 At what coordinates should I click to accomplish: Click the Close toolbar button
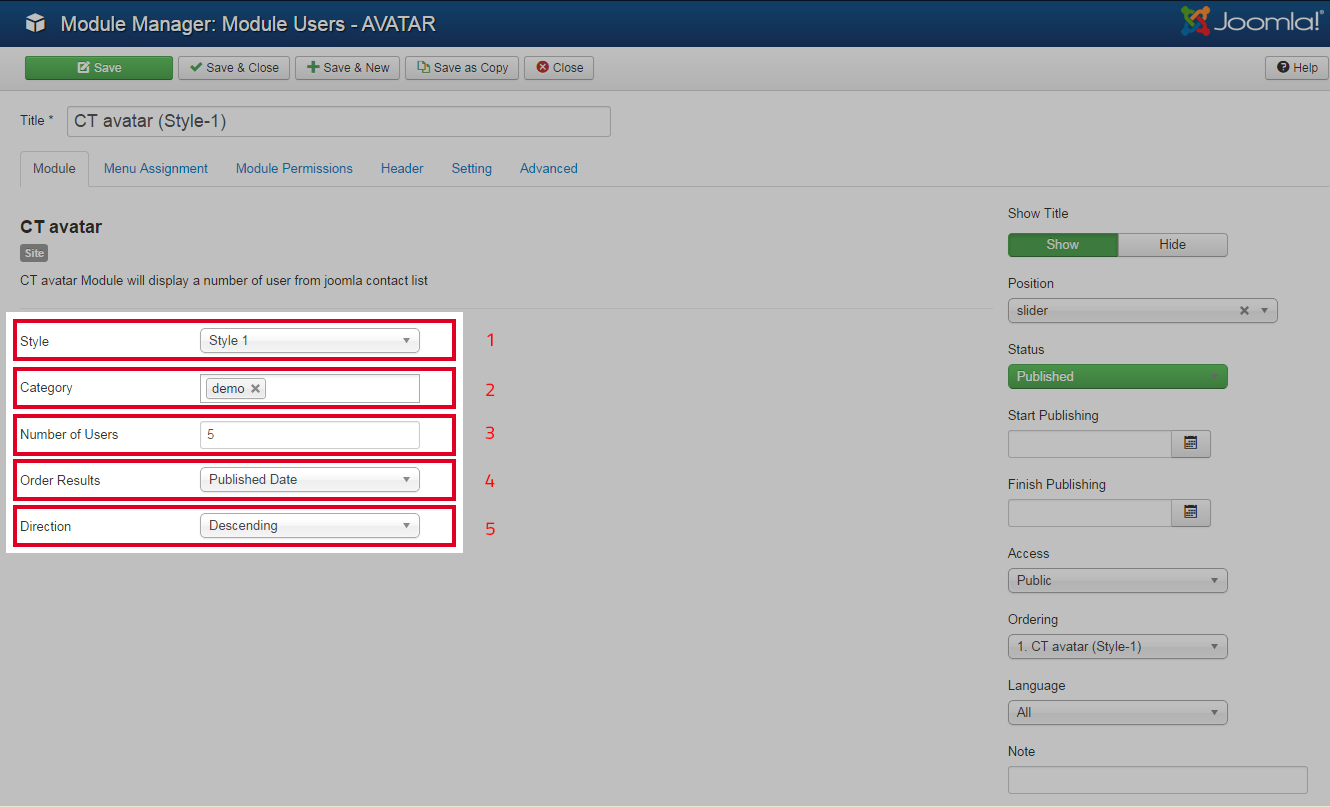pos(559,68)
